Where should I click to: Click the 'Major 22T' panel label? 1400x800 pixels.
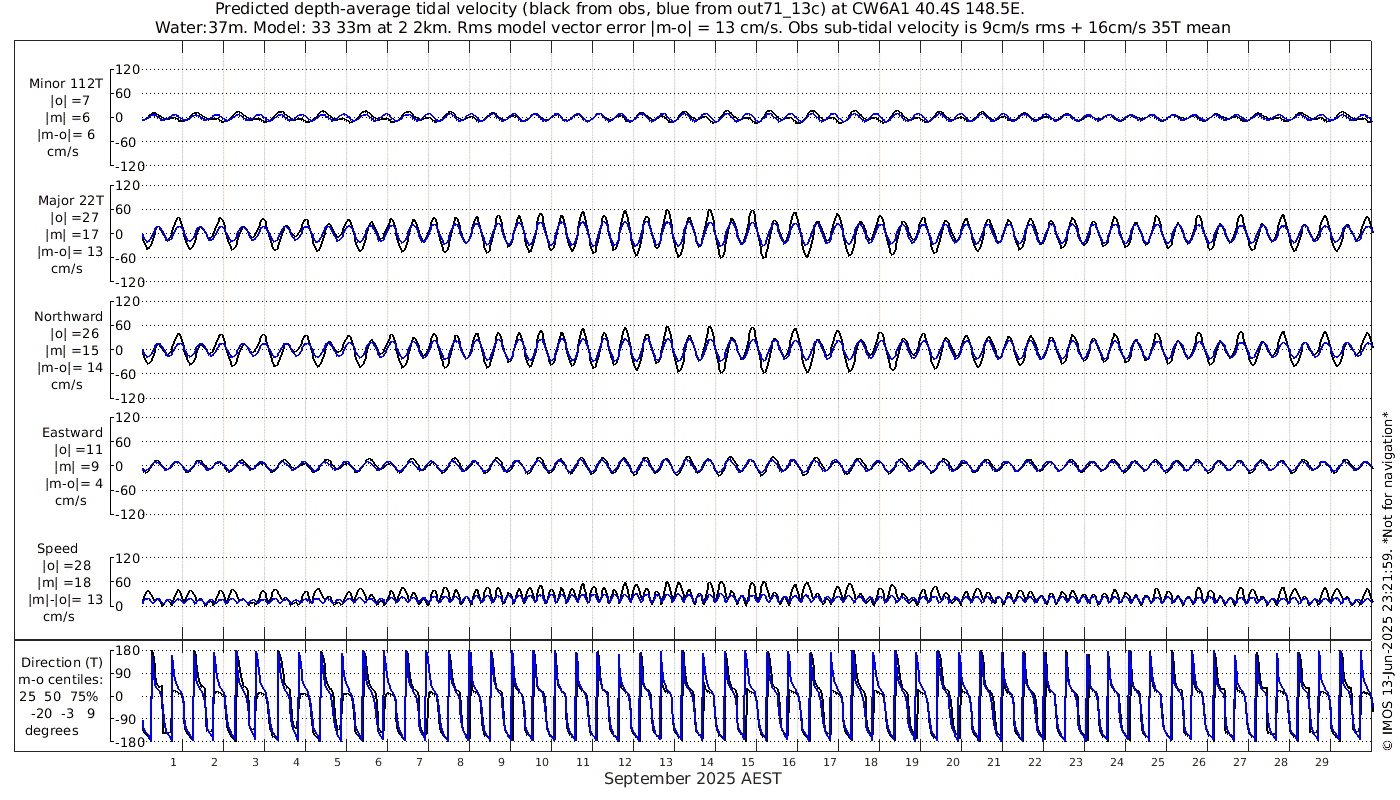(x=70, y=200)
